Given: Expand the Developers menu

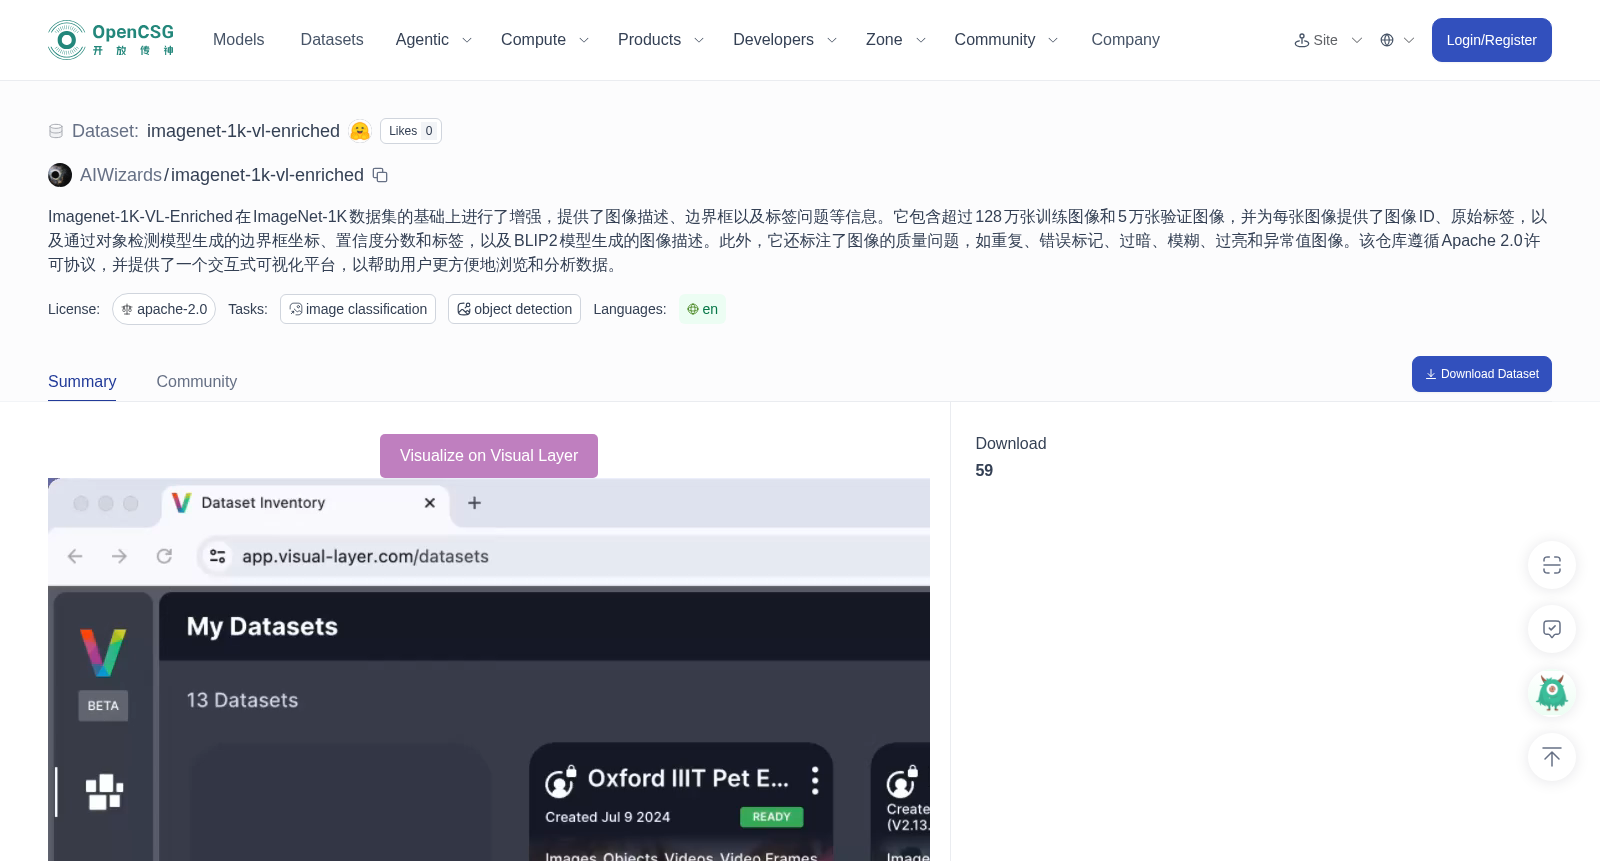Looking at the screenshot, I should (x=785, y=40).
